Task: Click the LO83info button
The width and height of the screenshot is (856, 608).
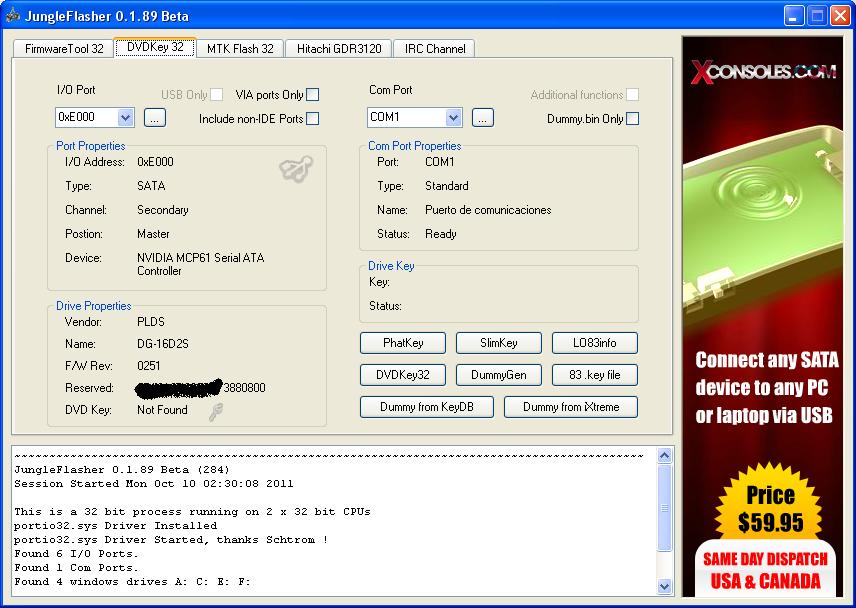Action: pos(595,343)
